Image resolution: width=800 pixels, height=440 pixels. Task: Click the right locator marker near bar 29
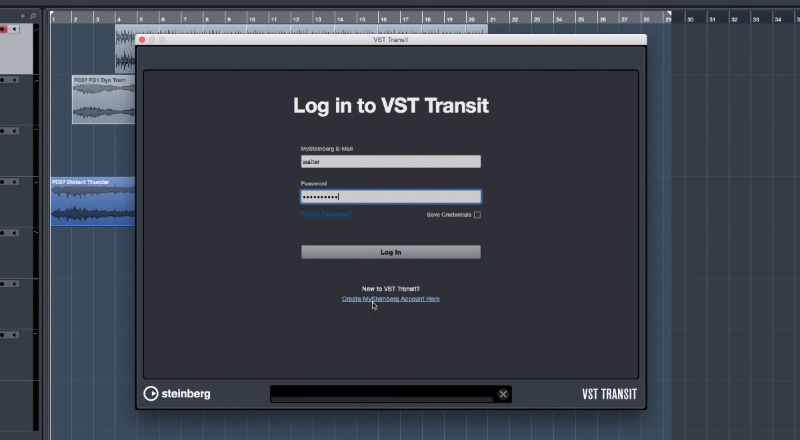click(669, 13)
